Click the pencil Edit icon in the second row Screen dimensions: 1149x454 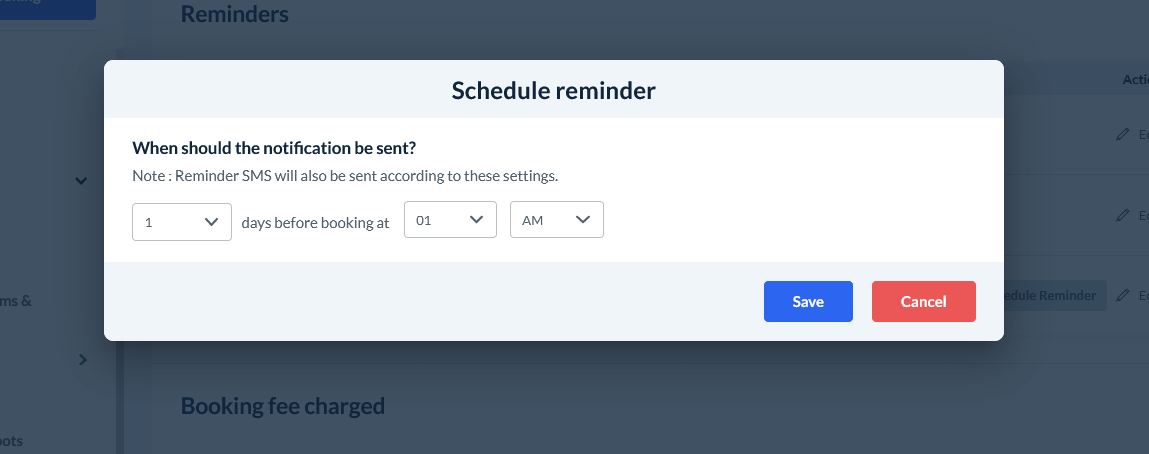point(1122,215)
